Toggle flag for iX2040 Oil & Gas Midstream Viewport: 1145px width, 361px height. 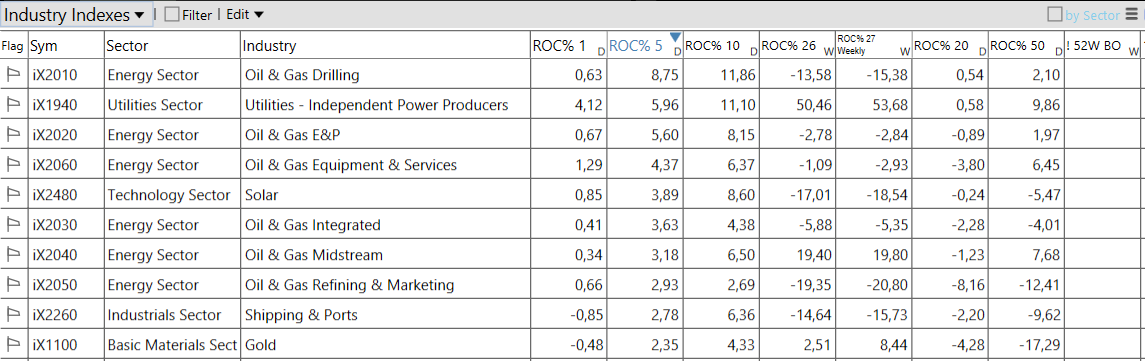point(12,255)
